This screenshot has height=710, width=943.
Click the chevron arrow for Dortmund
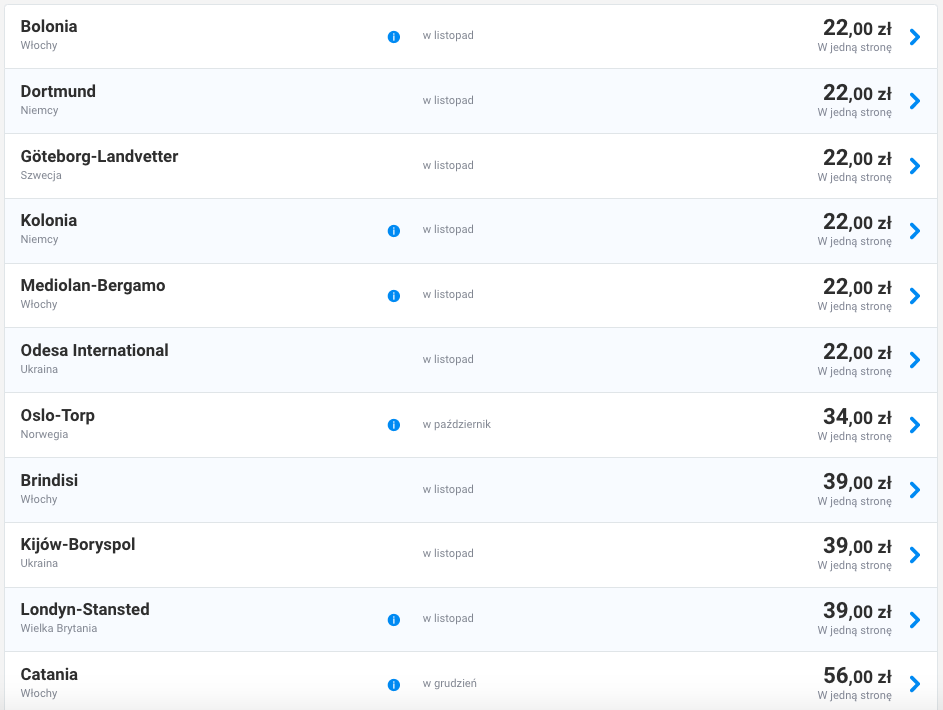tap(914, 101)
